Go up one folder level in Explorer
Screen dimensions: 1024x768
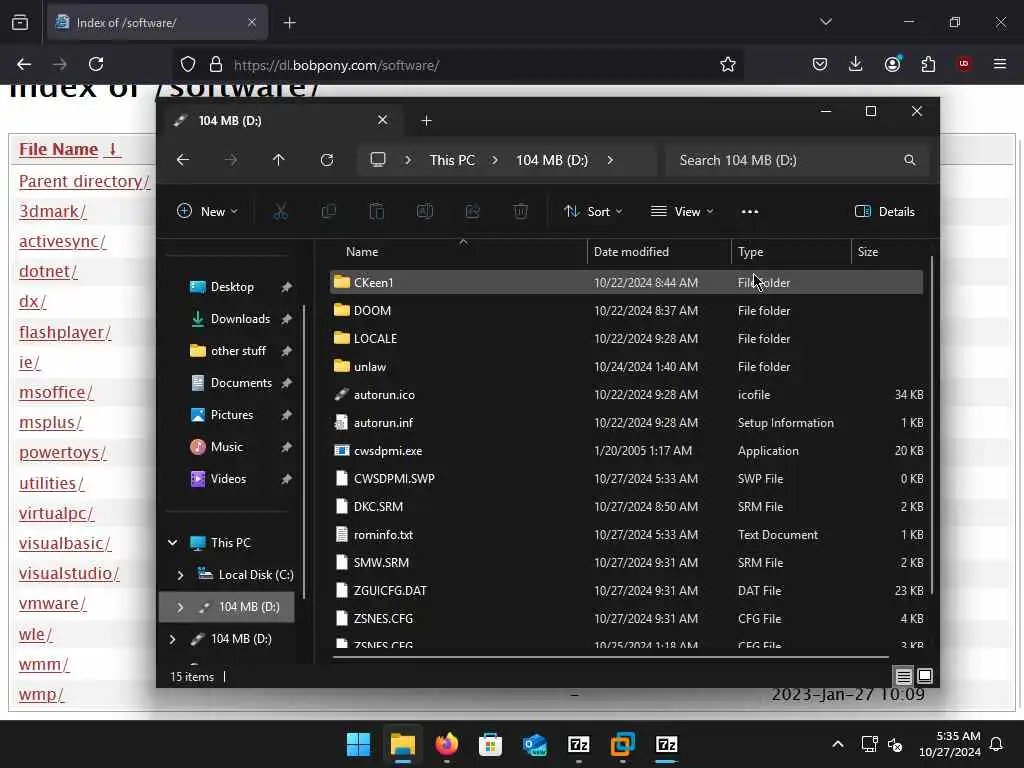click(x=279, y=160)
